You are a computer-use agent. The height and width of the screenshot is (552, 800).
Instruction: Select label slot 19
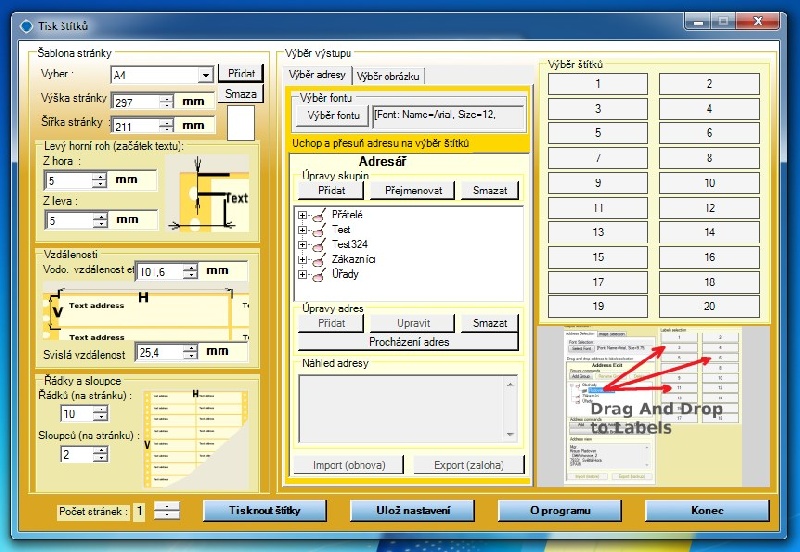[598, 307]
